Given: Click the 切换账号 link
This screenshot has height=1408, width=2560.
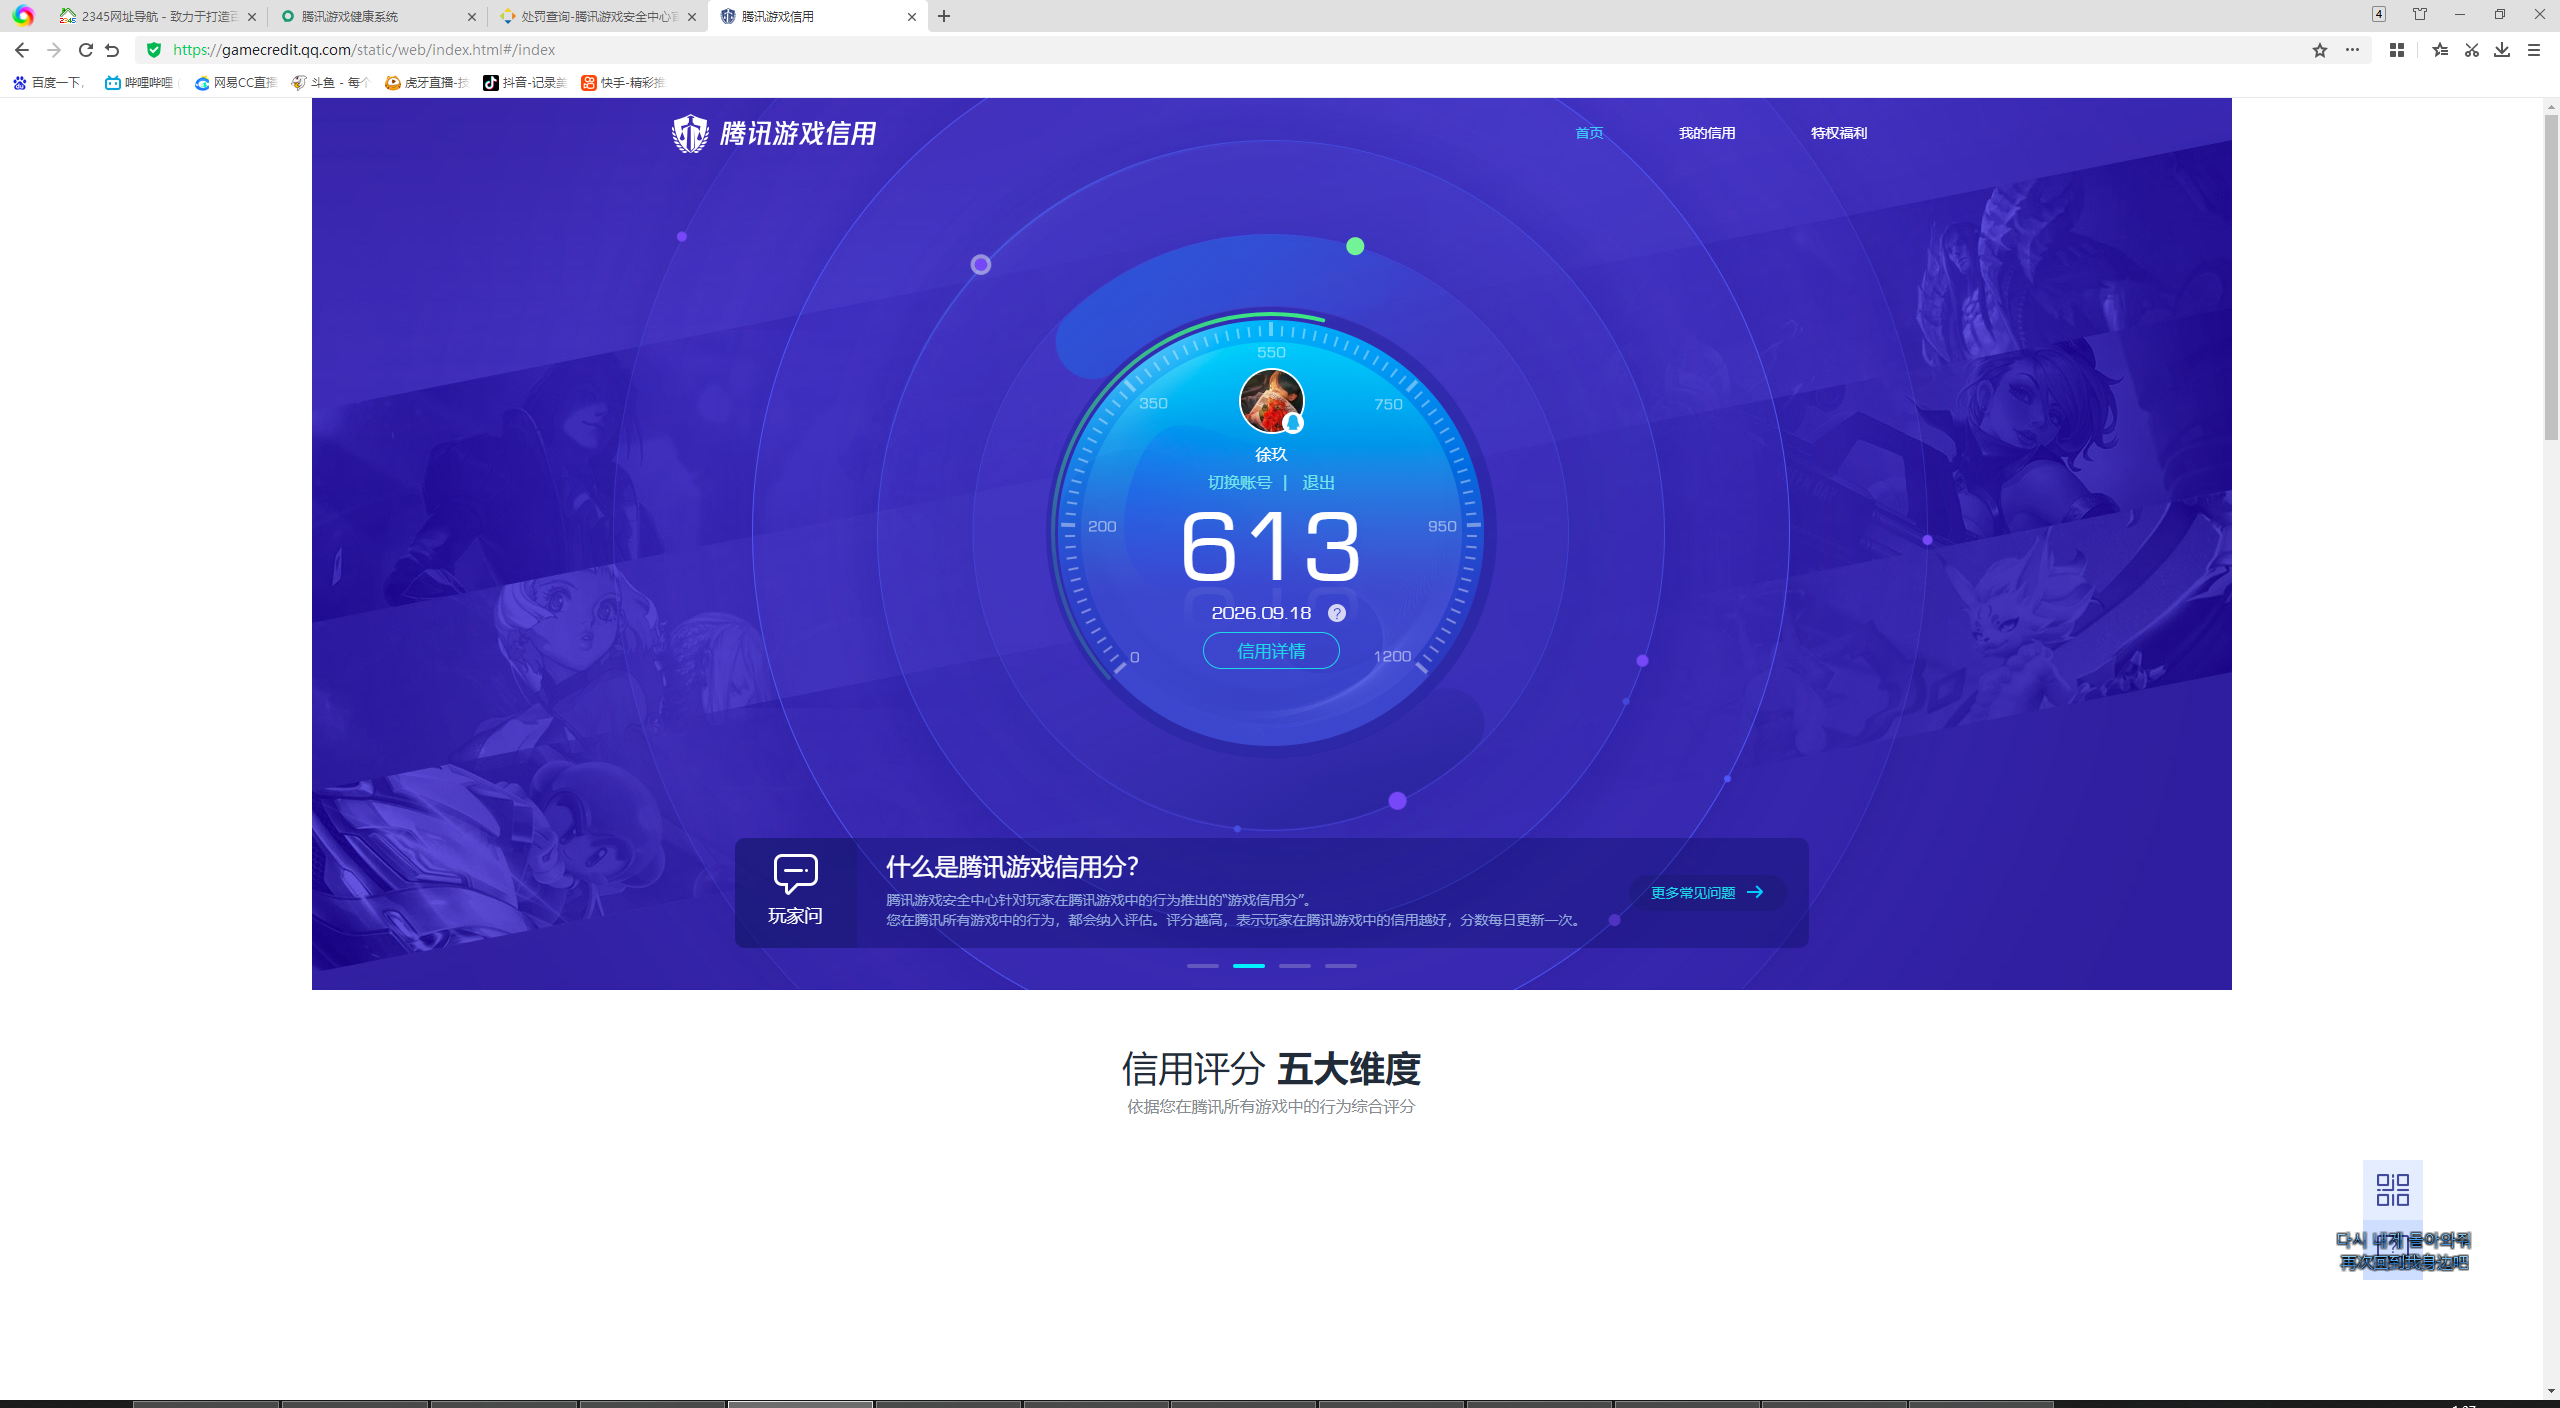Looking at the screenshot, I should click(1240, 483).
